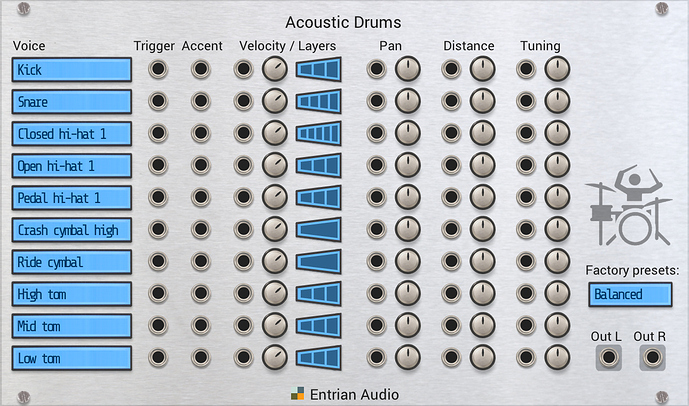The image size is (689, 406).
Task: Open the Pedal hi-hat 1 voice selector
Action: (x=72, y=198)
